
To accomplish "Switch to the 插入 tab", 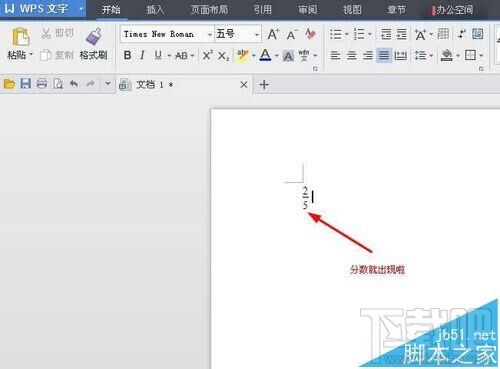I will click(x=155, y=10).
